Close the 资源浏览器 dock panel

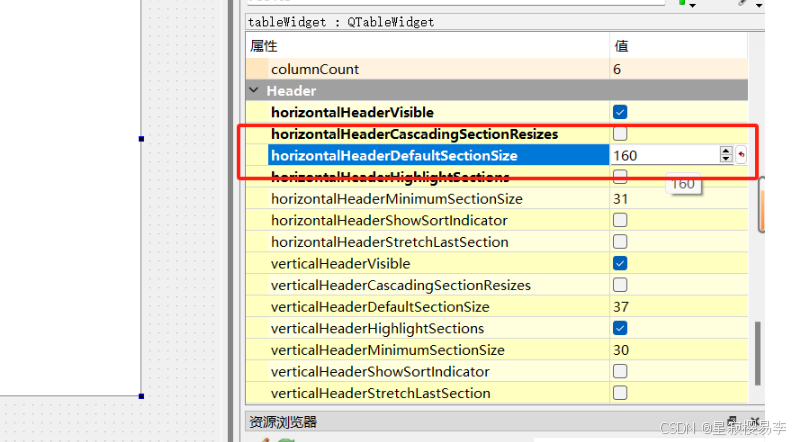755,421
